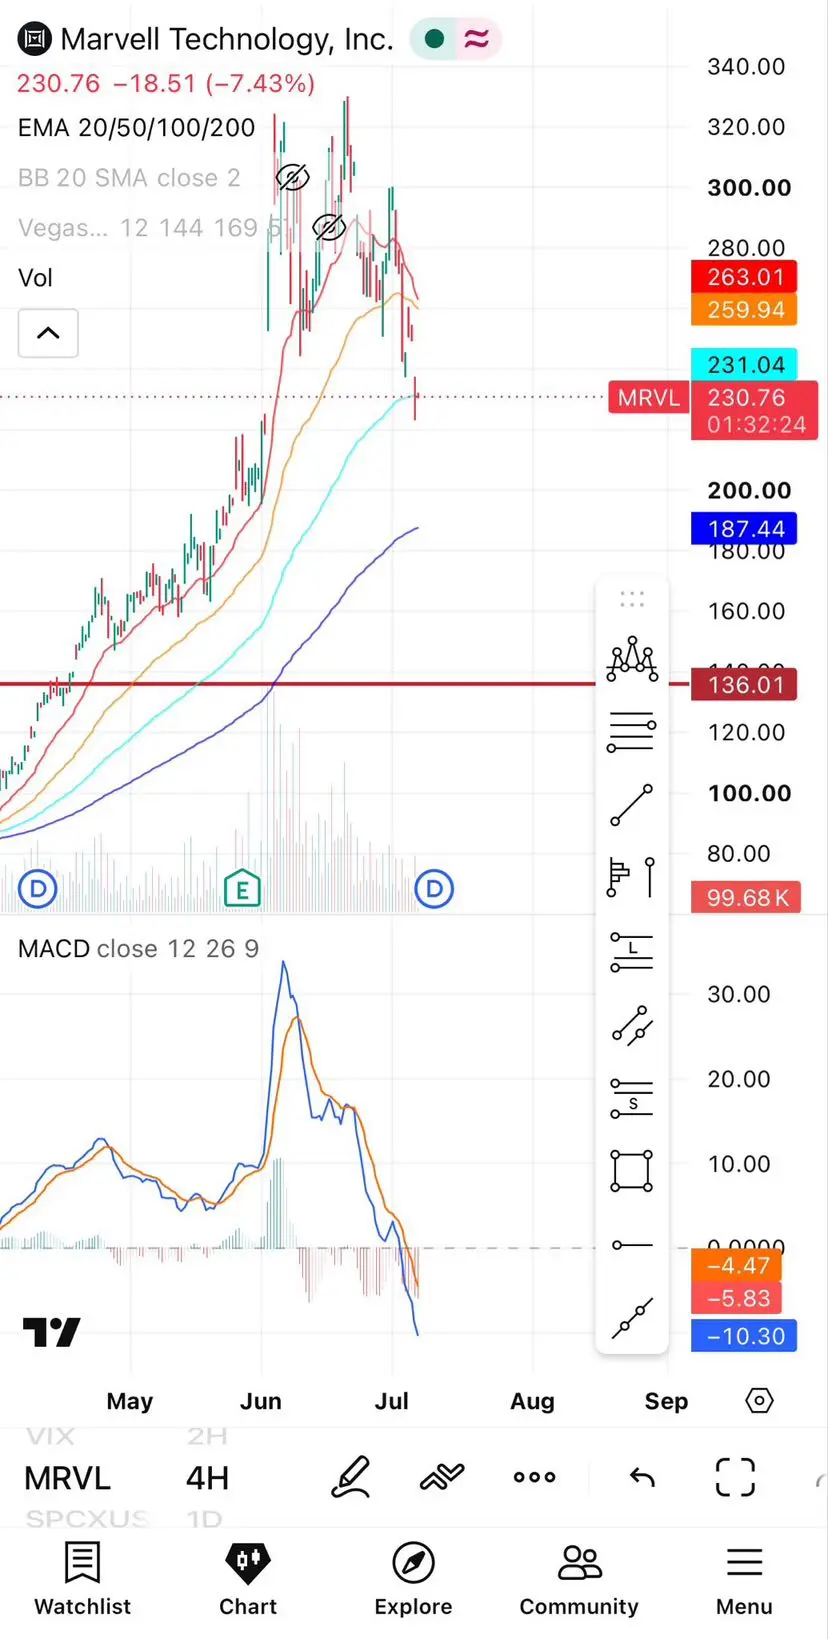Viewport: 828px width, 1639px height.
Task: Collapse the indicator legend chevron
Action: [x=48, y=333]
